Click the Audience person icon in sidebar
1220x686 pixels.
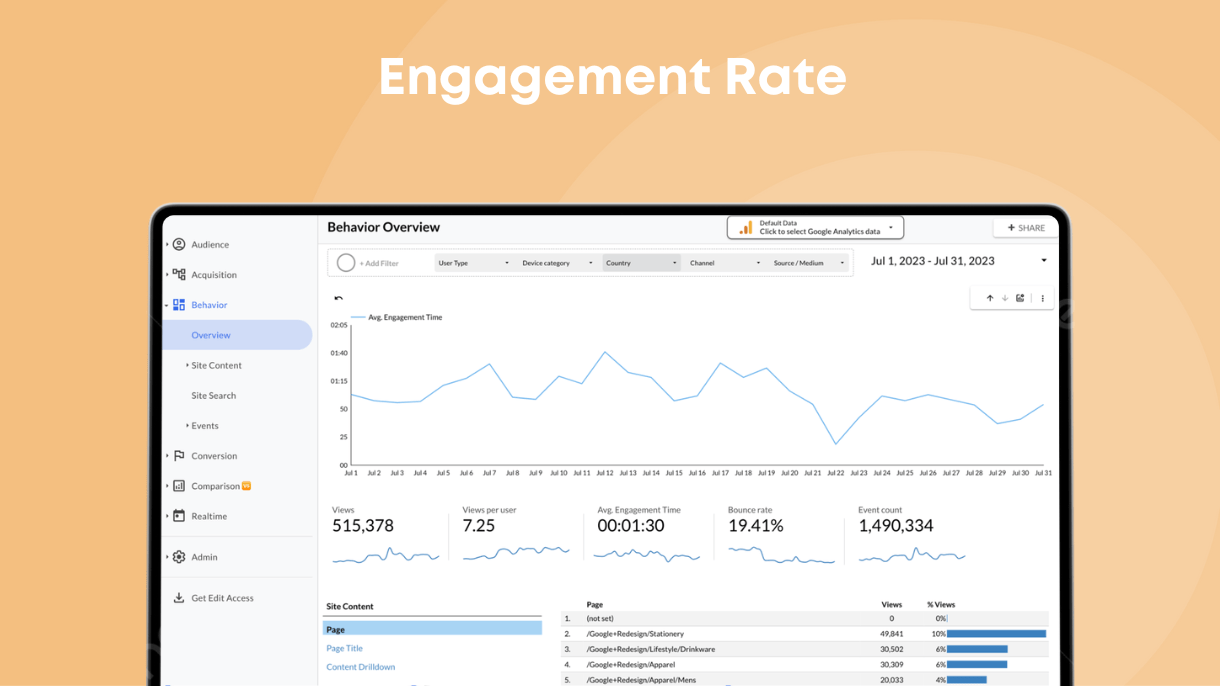click(x=179, y=244)
